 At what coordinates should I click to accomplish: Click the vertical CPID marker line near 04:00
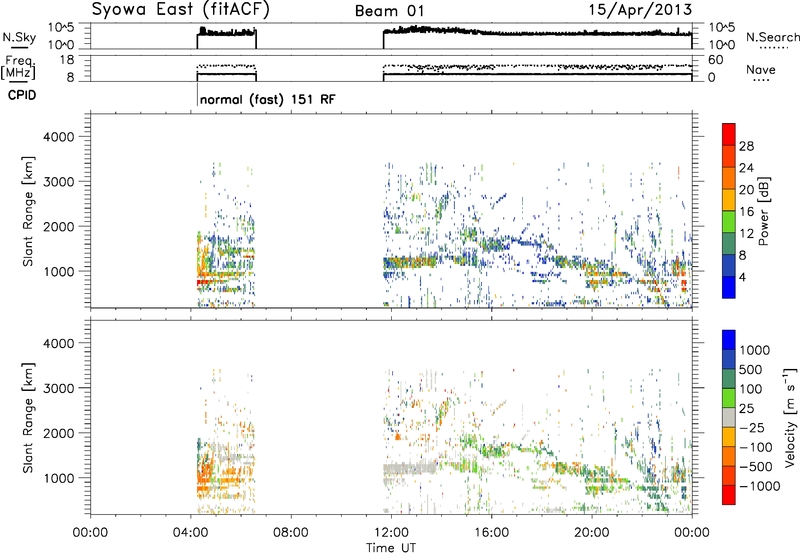click(197, 95)
